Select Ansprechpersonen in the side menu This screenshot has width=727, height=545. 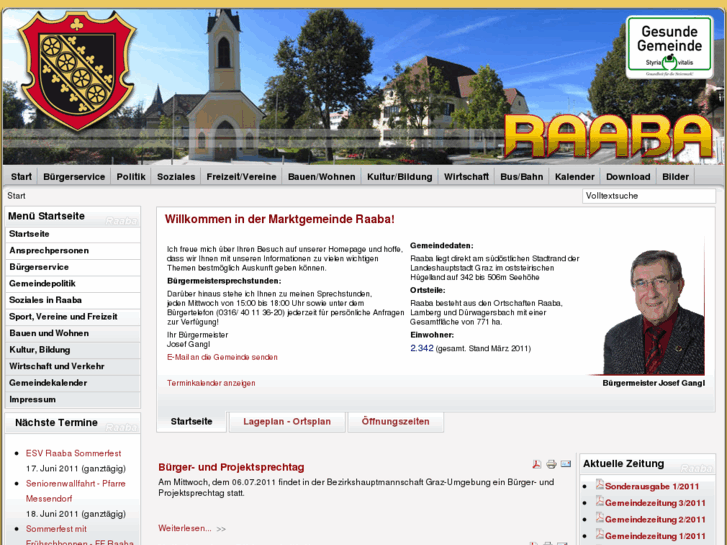click(x=73, y=251)
